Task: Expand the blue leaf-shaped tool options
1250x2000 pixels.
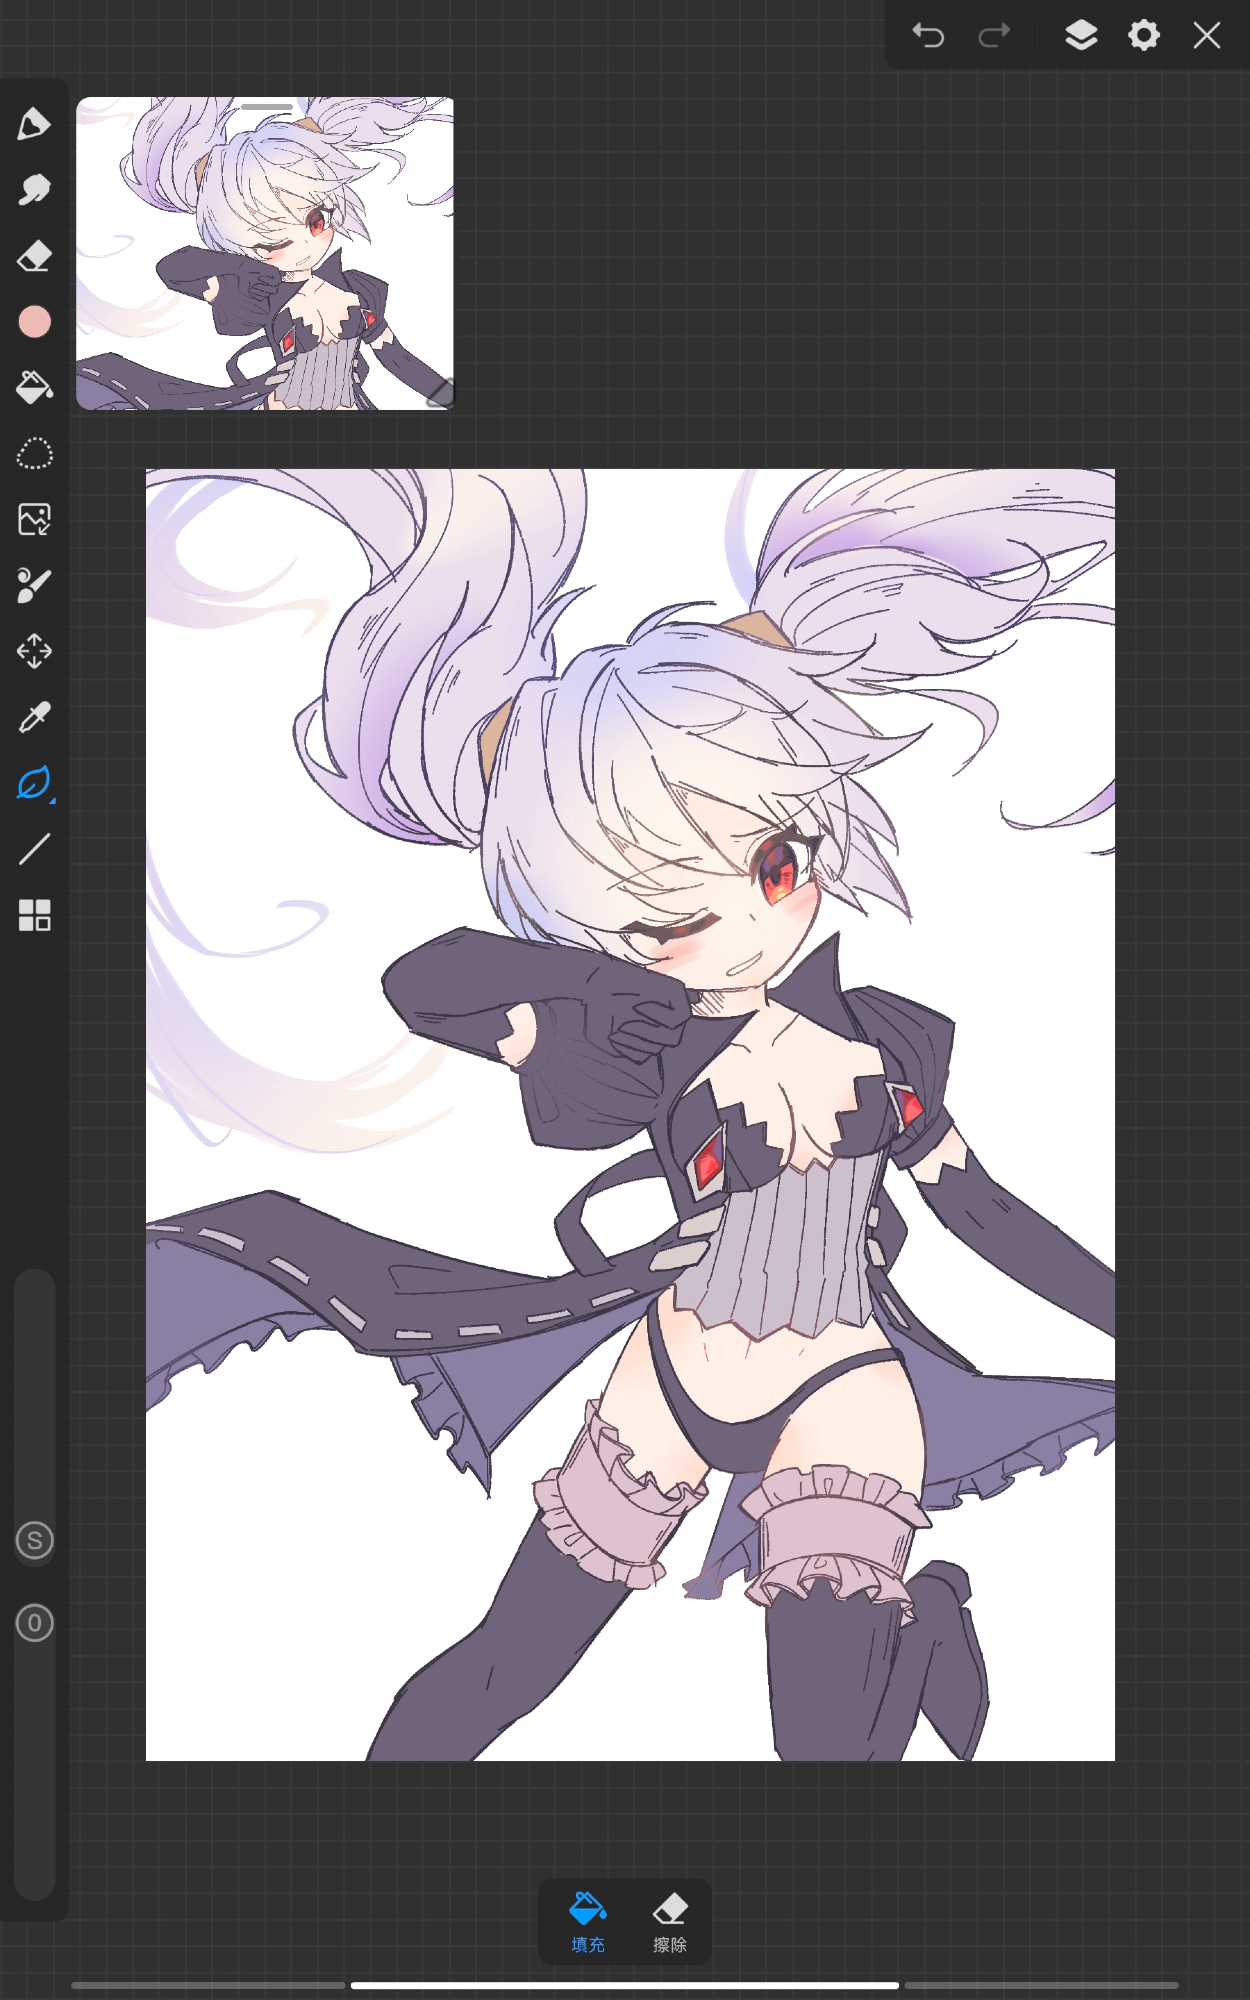Action: click(x=34, y=783)
